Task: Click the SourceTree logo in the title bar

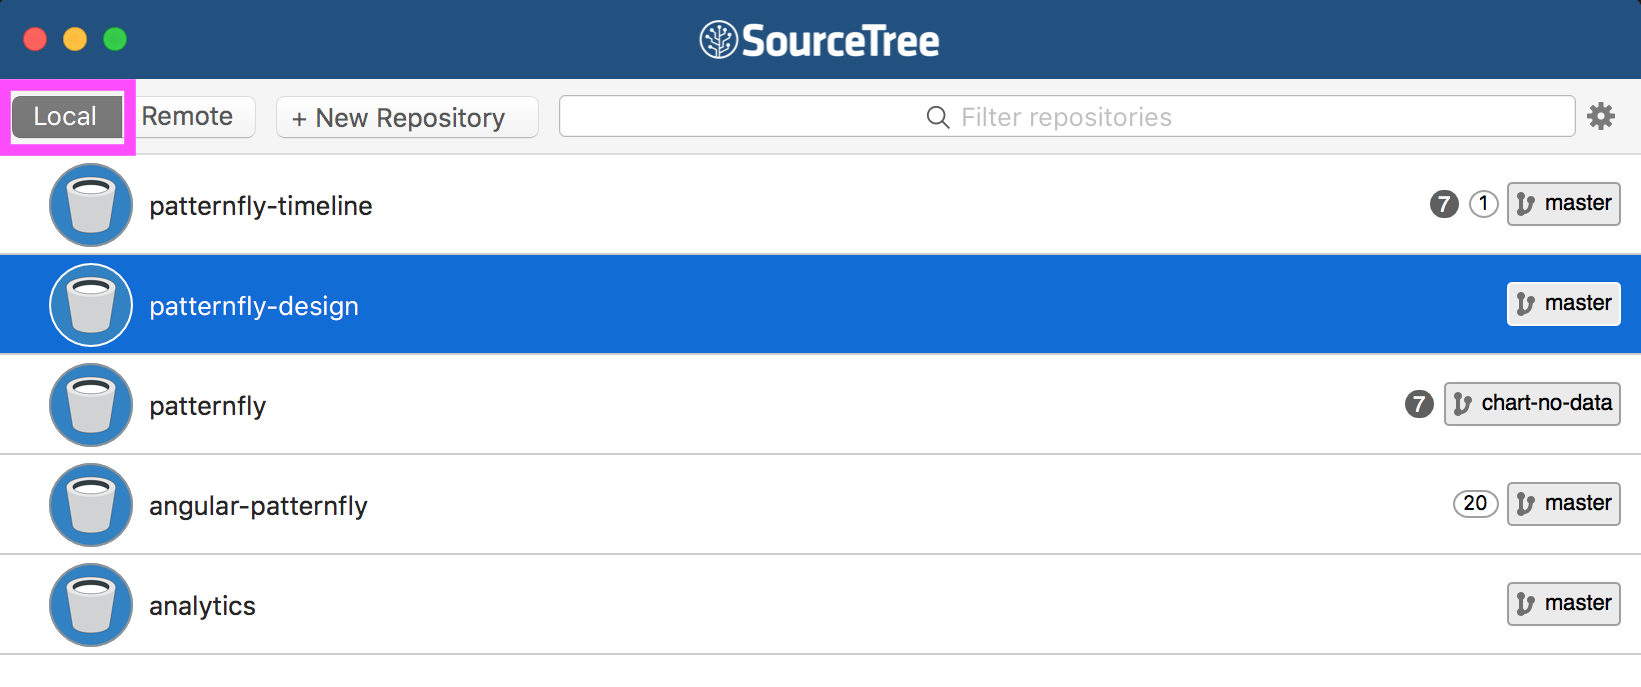Action: (819, 39)
